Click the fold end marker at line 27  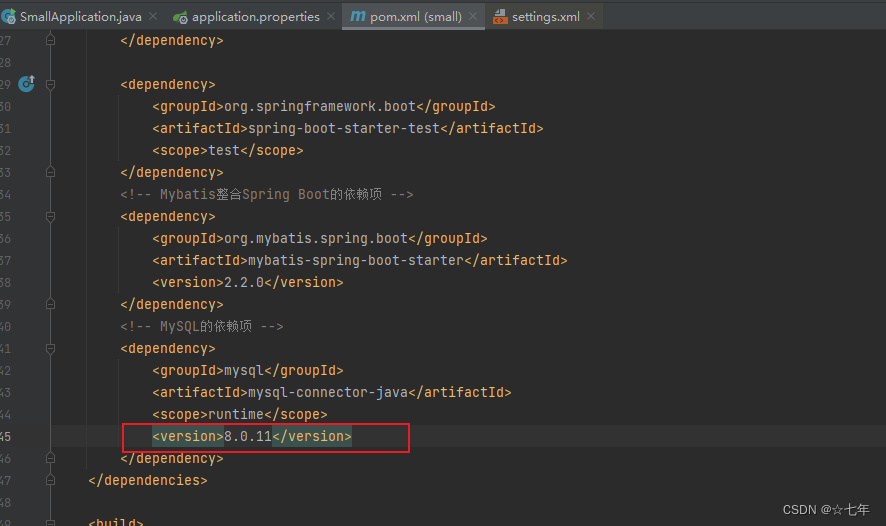pyautogui.click(x=50, y=40)
